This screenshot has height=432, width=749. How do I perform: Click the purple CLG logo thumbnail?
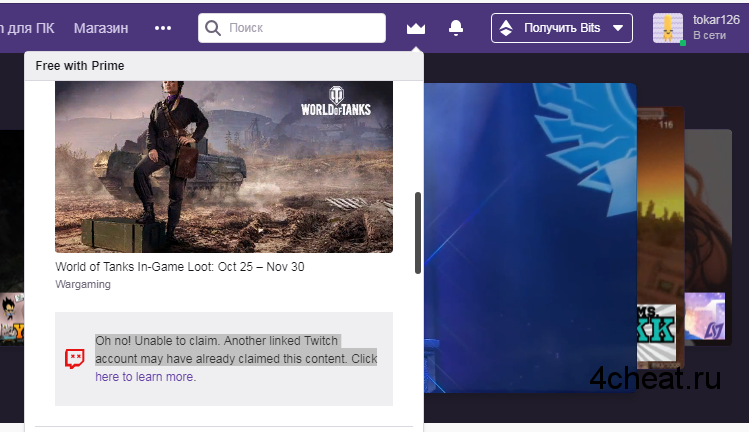[x=705, y=316]
